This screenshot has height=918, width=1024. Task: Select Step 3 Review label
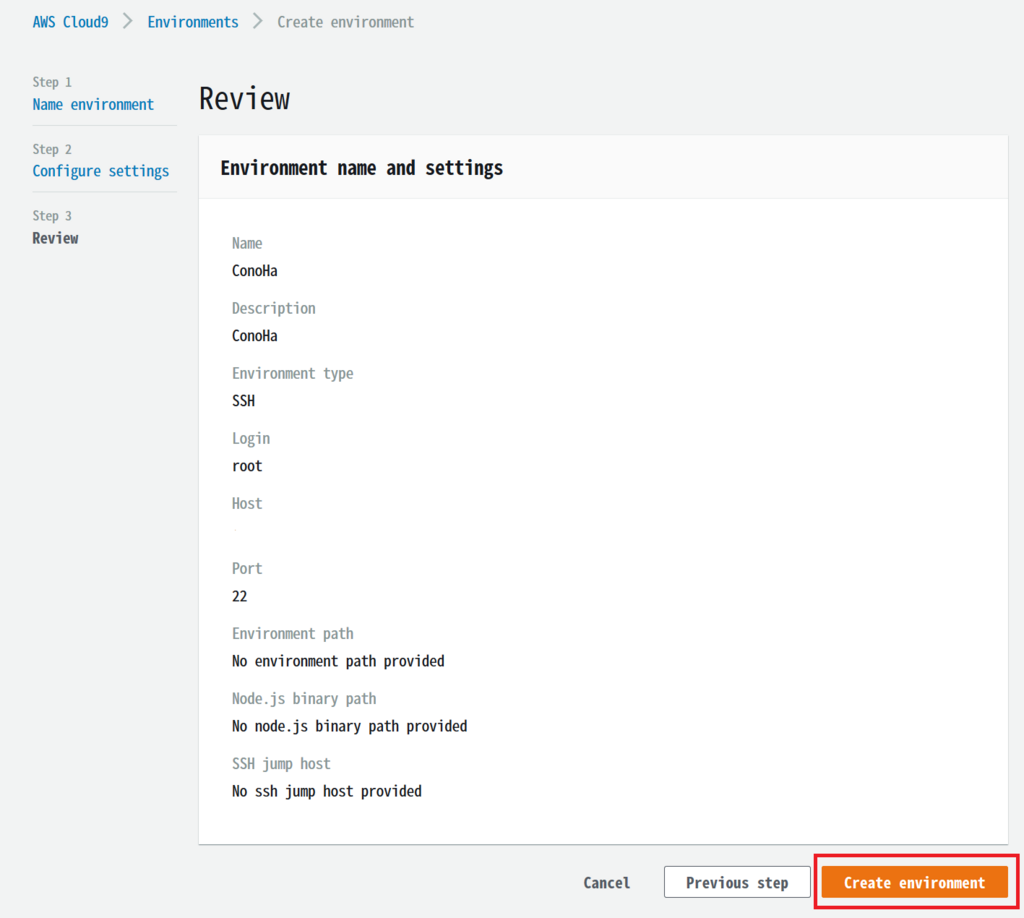click(x=56, y=238)
